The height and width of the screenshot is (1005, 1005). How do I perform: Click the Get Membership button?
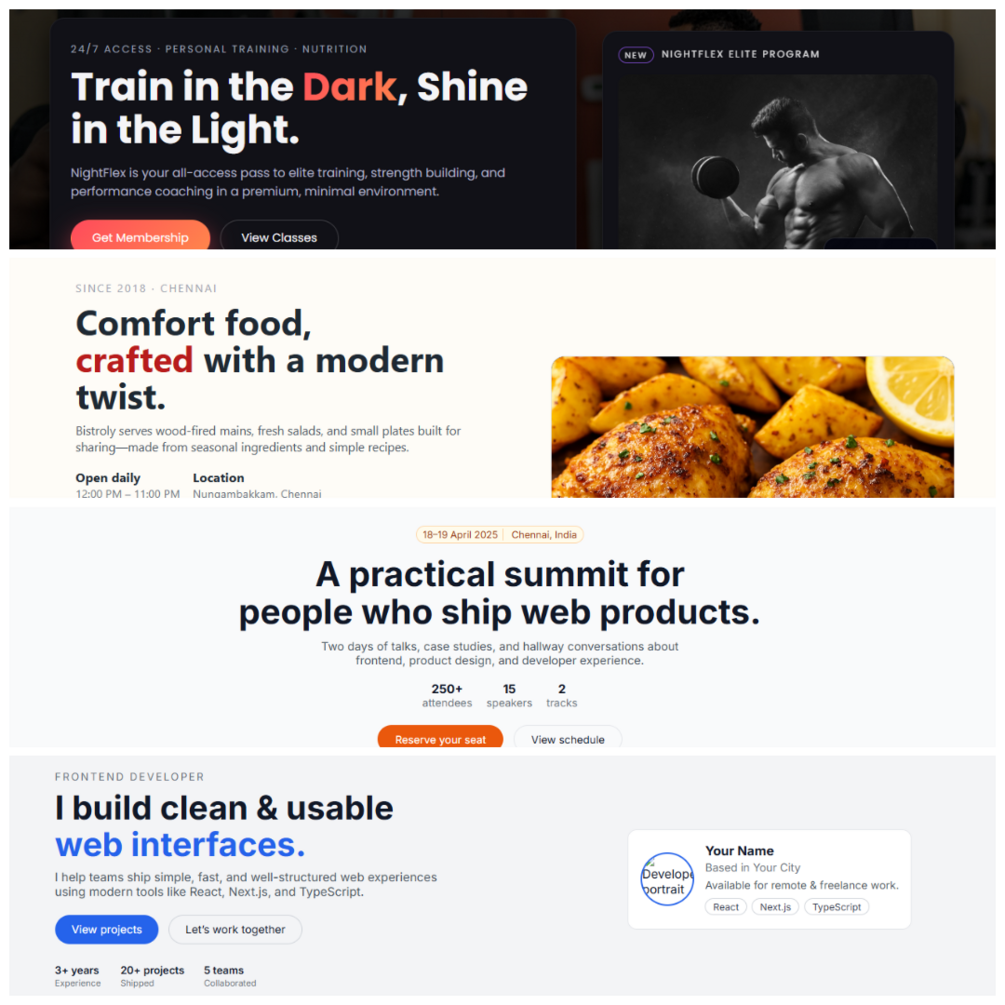coord(140,235)
